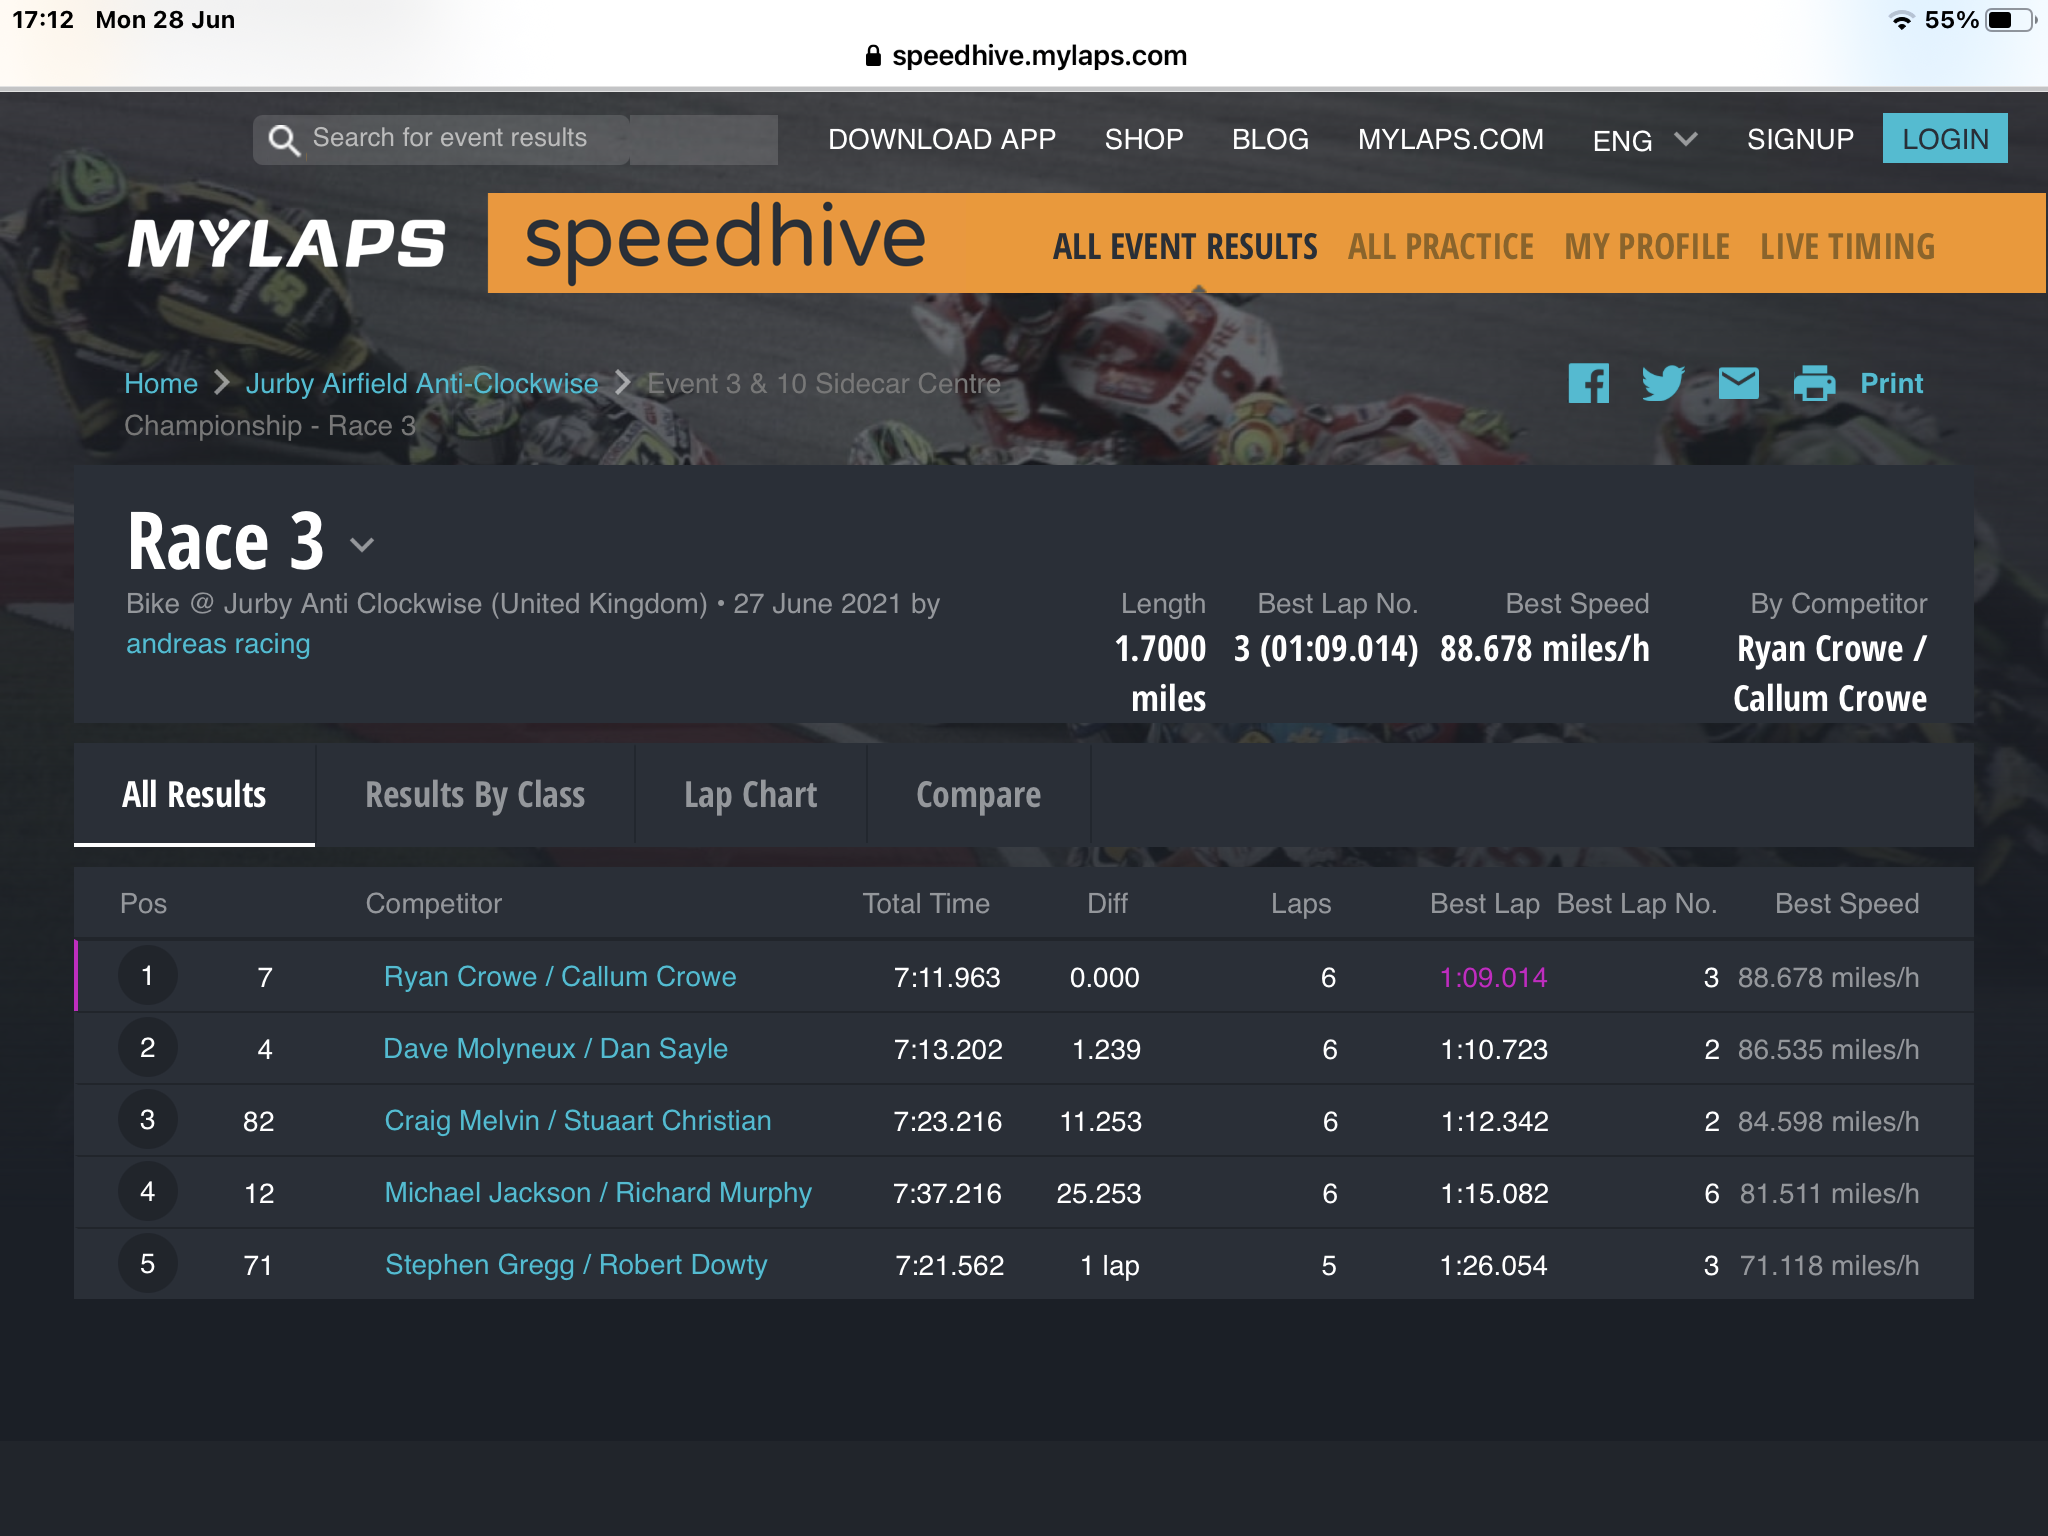
Task: Click the LOGIN button
Action: (1945, 138)
